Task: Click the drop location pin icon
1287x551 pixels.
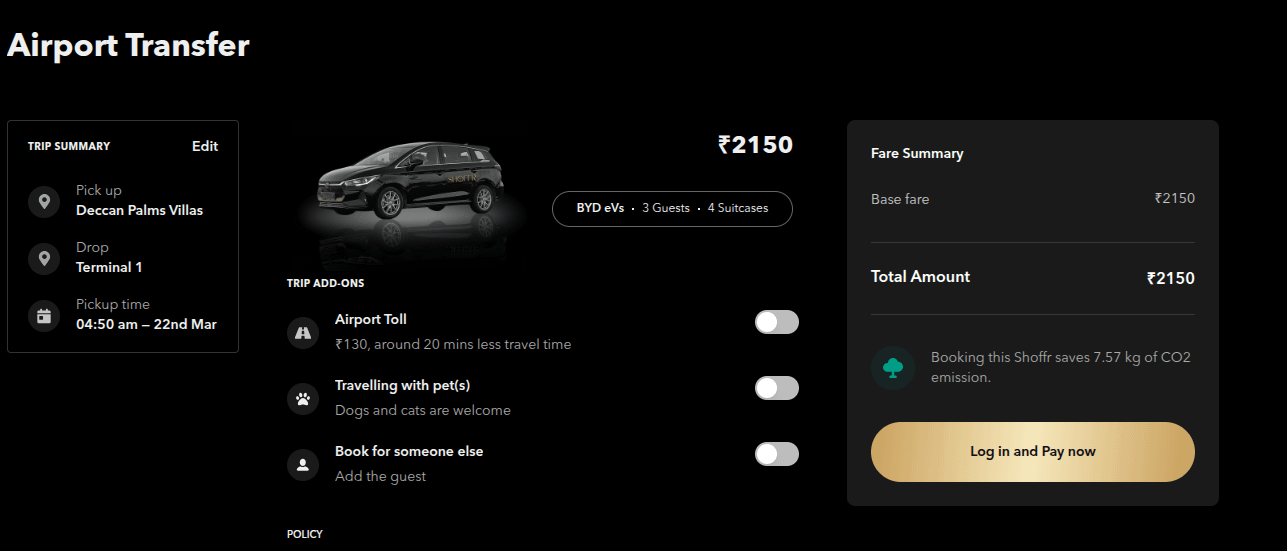Action: pos(44,259)
